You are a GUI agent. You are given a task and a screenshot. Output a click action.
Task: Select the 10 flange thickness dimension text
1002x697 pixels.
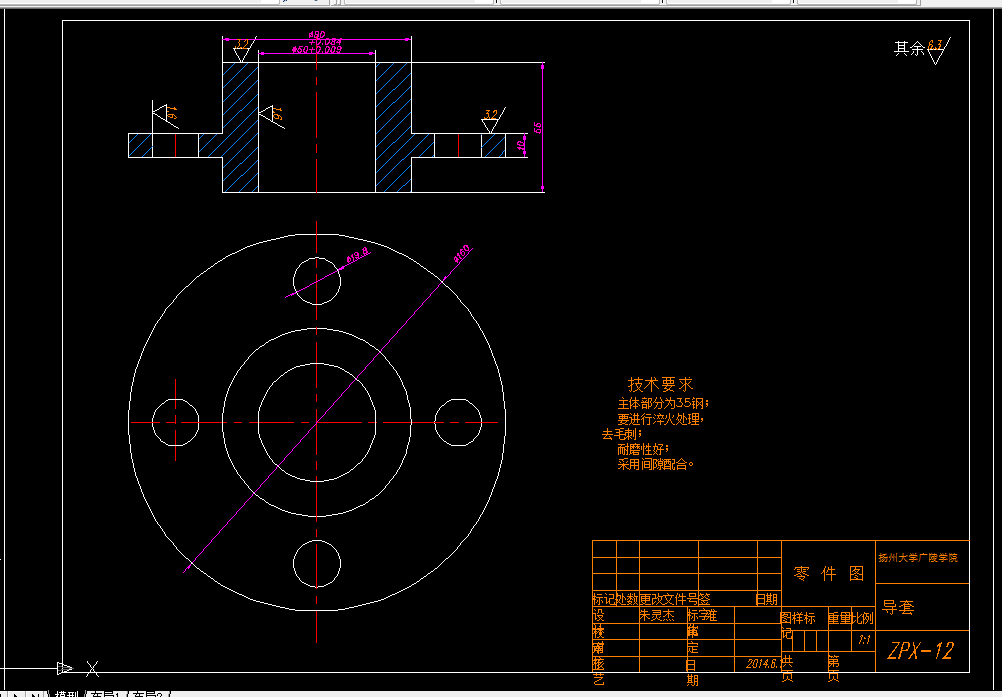(x=521, y=146)
